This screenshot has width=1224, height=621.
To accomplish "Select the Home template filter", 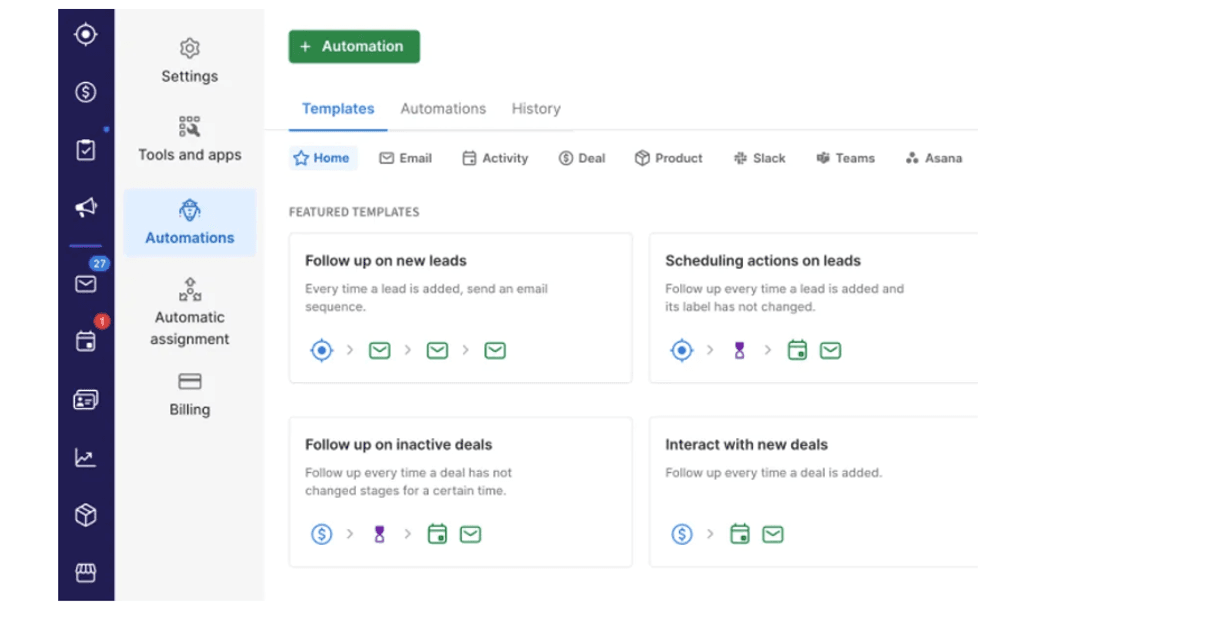I will tap(322, 158).
